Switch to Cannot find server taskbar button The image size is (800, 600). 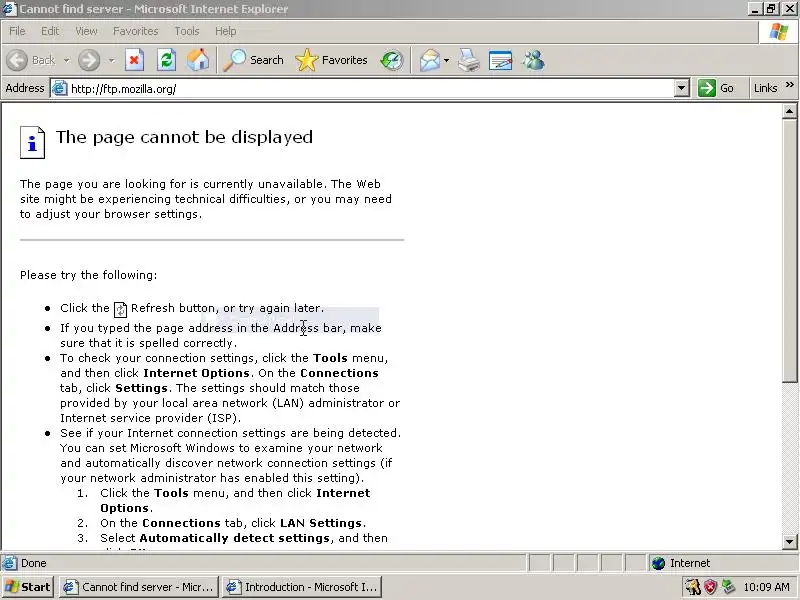pyautogui.click(x=138, y=587)
